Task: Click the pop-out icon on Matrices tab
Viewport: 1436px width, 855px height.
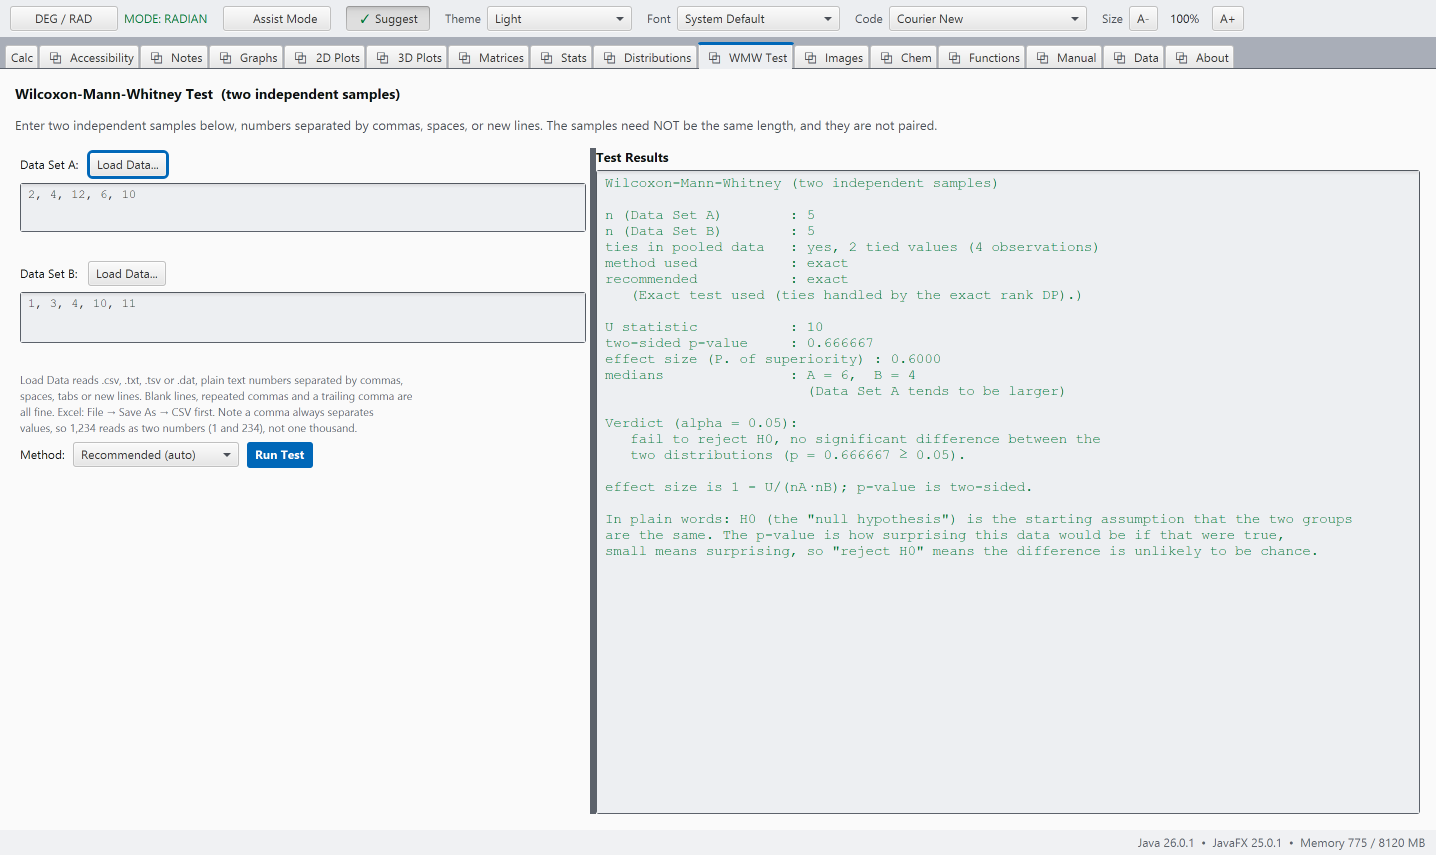Action: (x=465, y=58)
